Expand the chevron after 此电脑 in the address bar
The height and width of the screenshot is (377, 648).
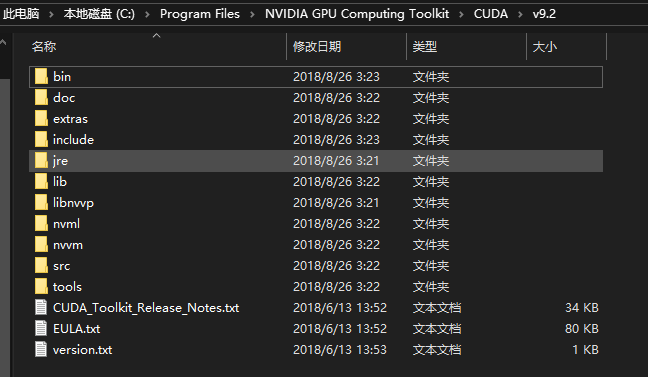(51, 14)
